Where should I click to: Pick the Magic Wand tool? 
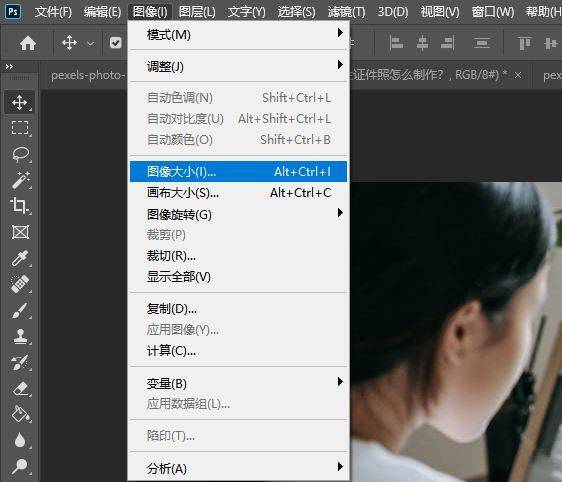[20, 180]
